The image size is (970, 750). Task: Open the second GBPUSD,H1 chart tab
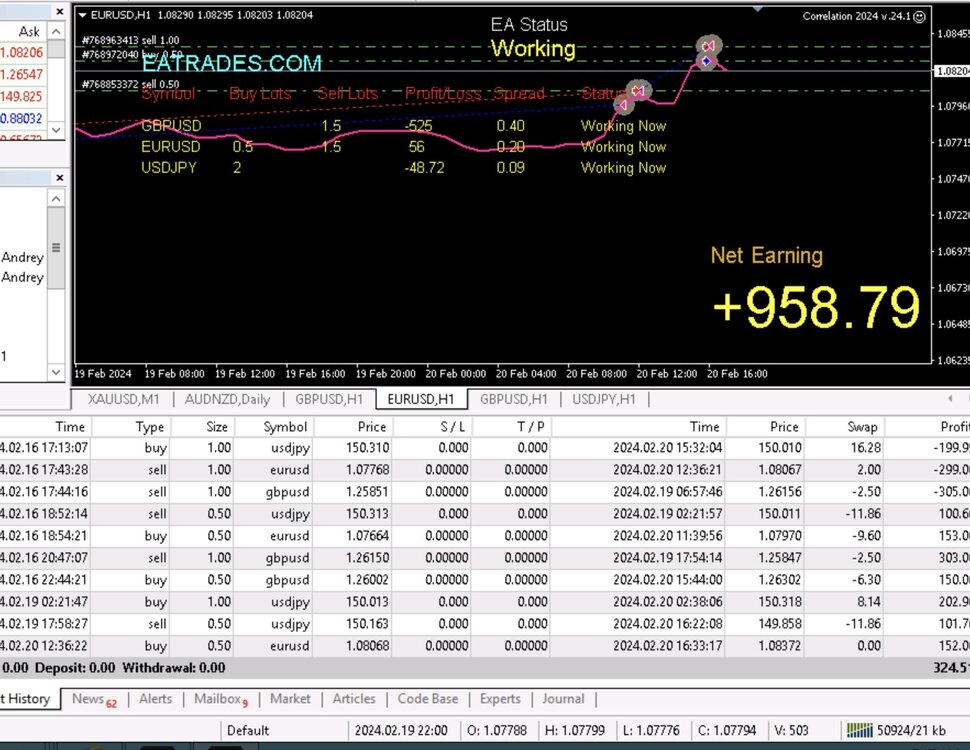click(x=513, y=399)
